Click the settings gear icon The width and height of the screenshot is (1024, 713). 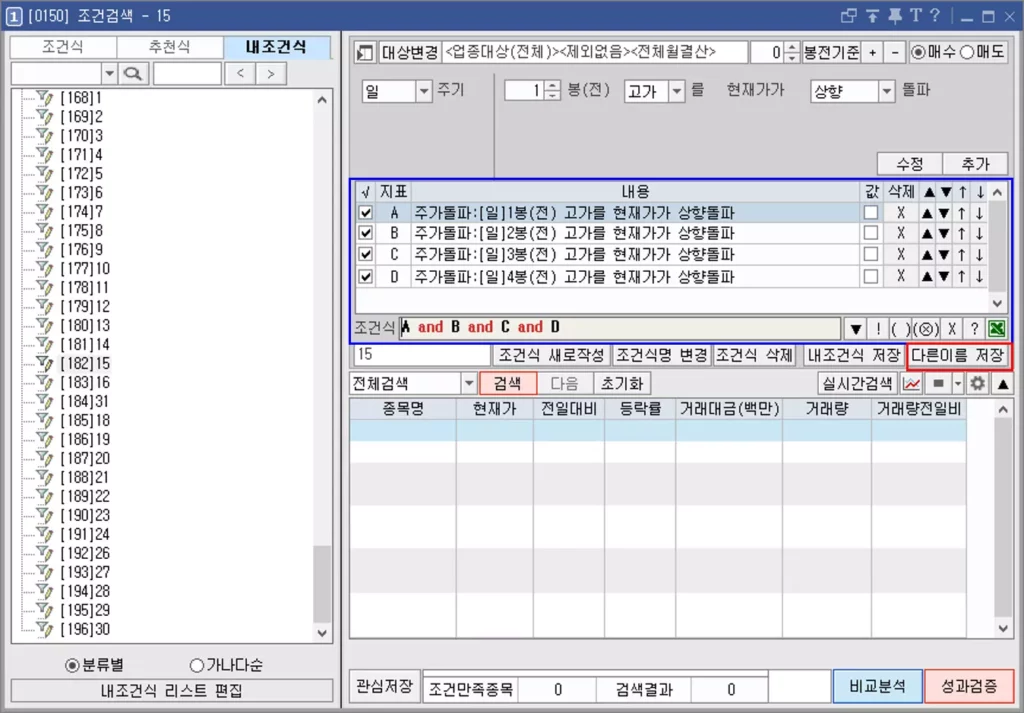coord(977,383)
